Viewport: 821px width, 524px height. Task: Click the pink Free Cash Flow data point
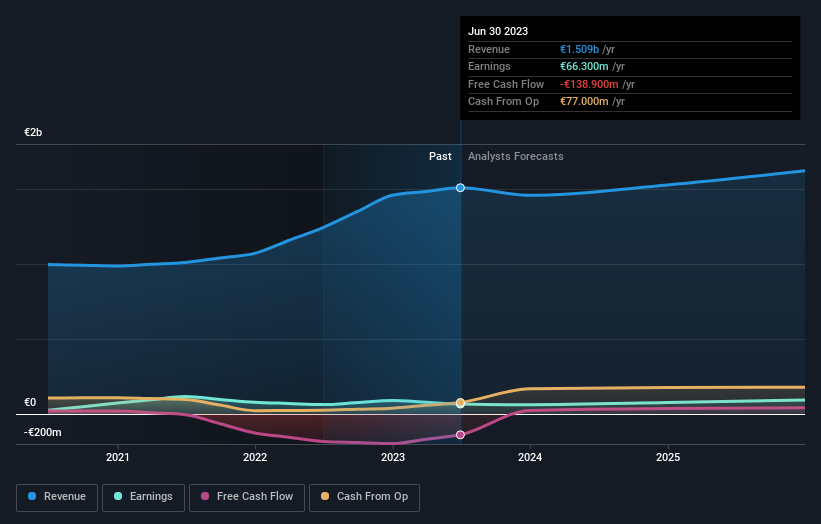click(460, 434)
